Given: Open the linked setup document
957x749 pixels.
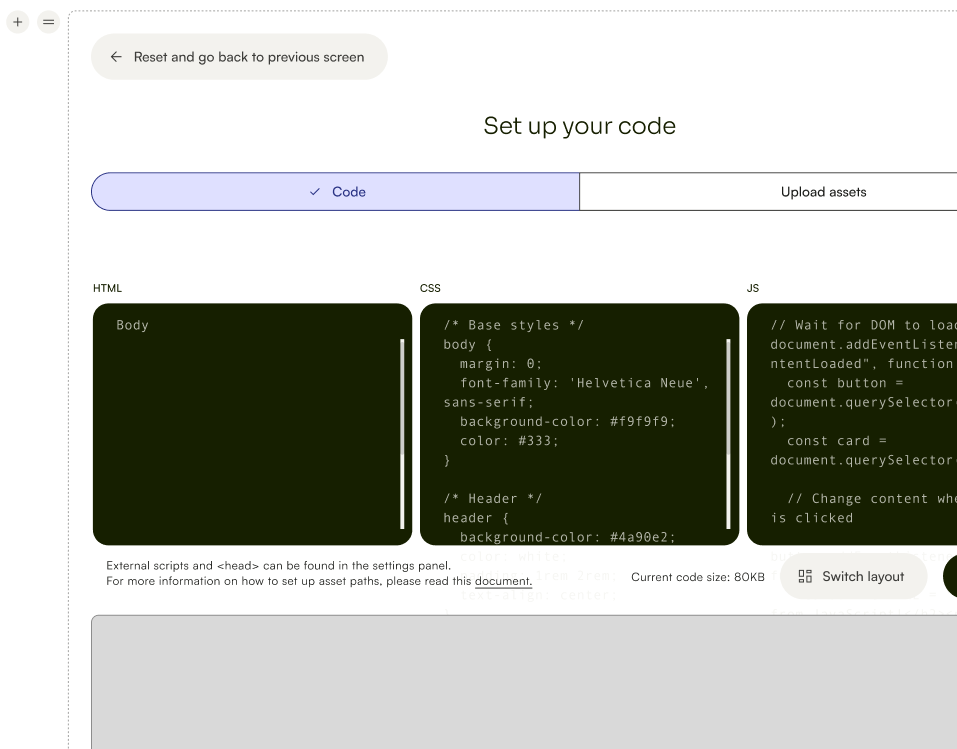Looking at the screenshot, I should pyautogui.click(x=502, y=581).
